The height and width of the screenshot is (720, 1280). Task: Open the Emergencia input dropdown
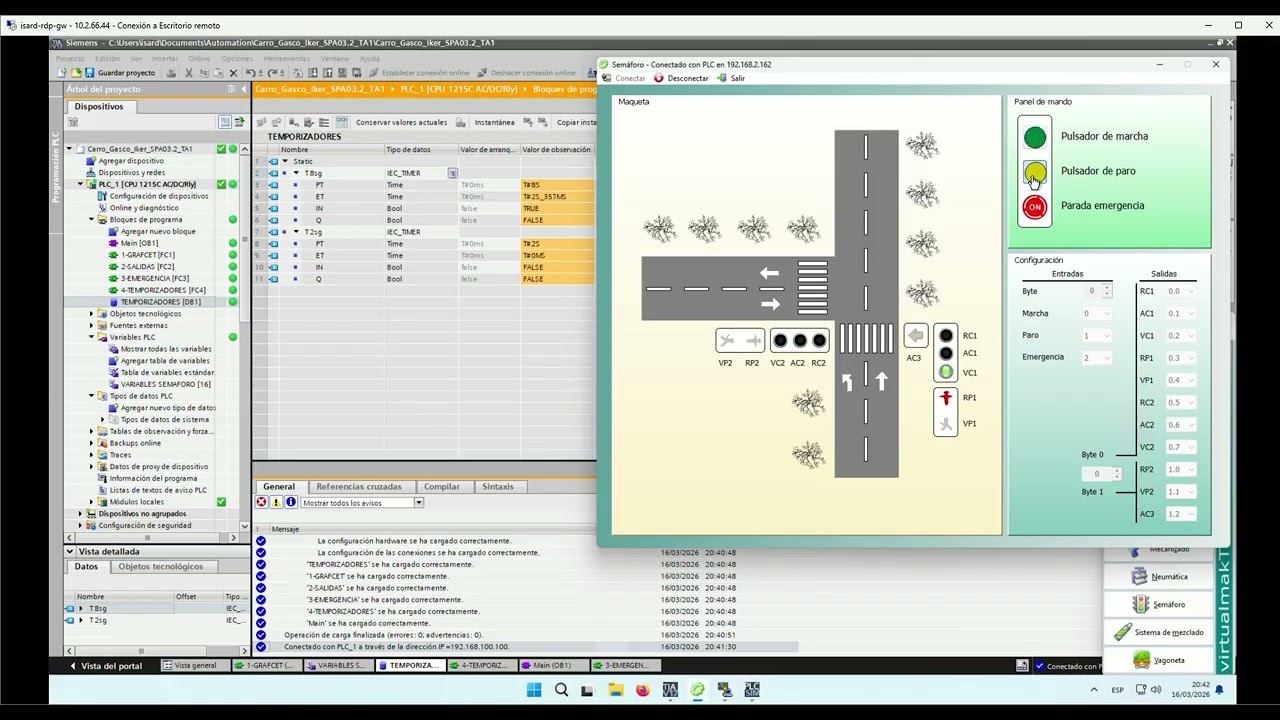click(1097, 358)
